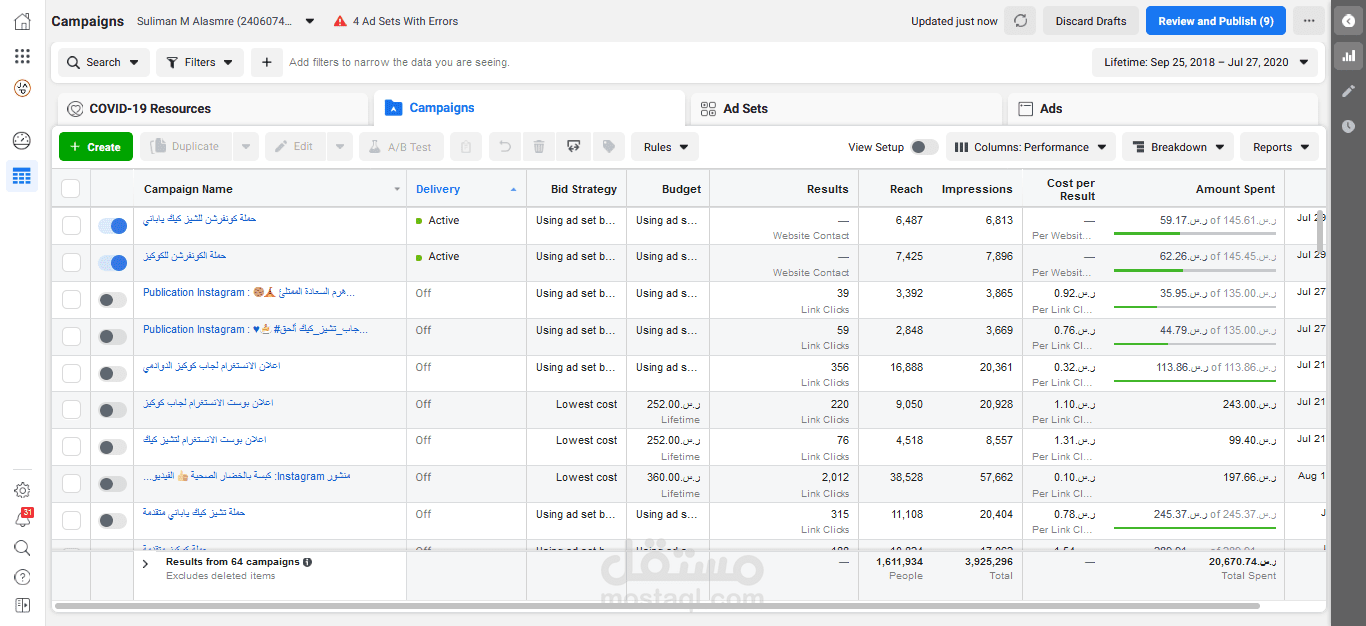Sort by the Delivery column header
The image size is (1366, 626).
[x=466, y=189]
